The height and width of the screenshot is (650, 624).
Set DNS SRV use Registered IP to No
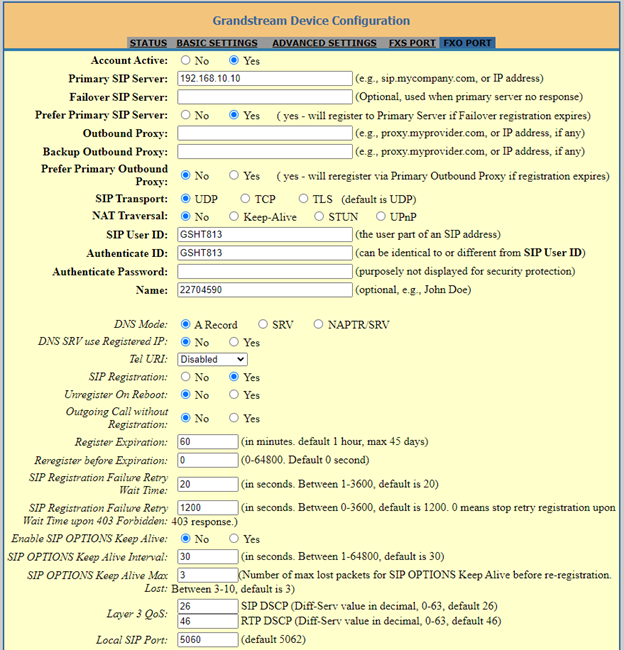click(x=186, y=342)
